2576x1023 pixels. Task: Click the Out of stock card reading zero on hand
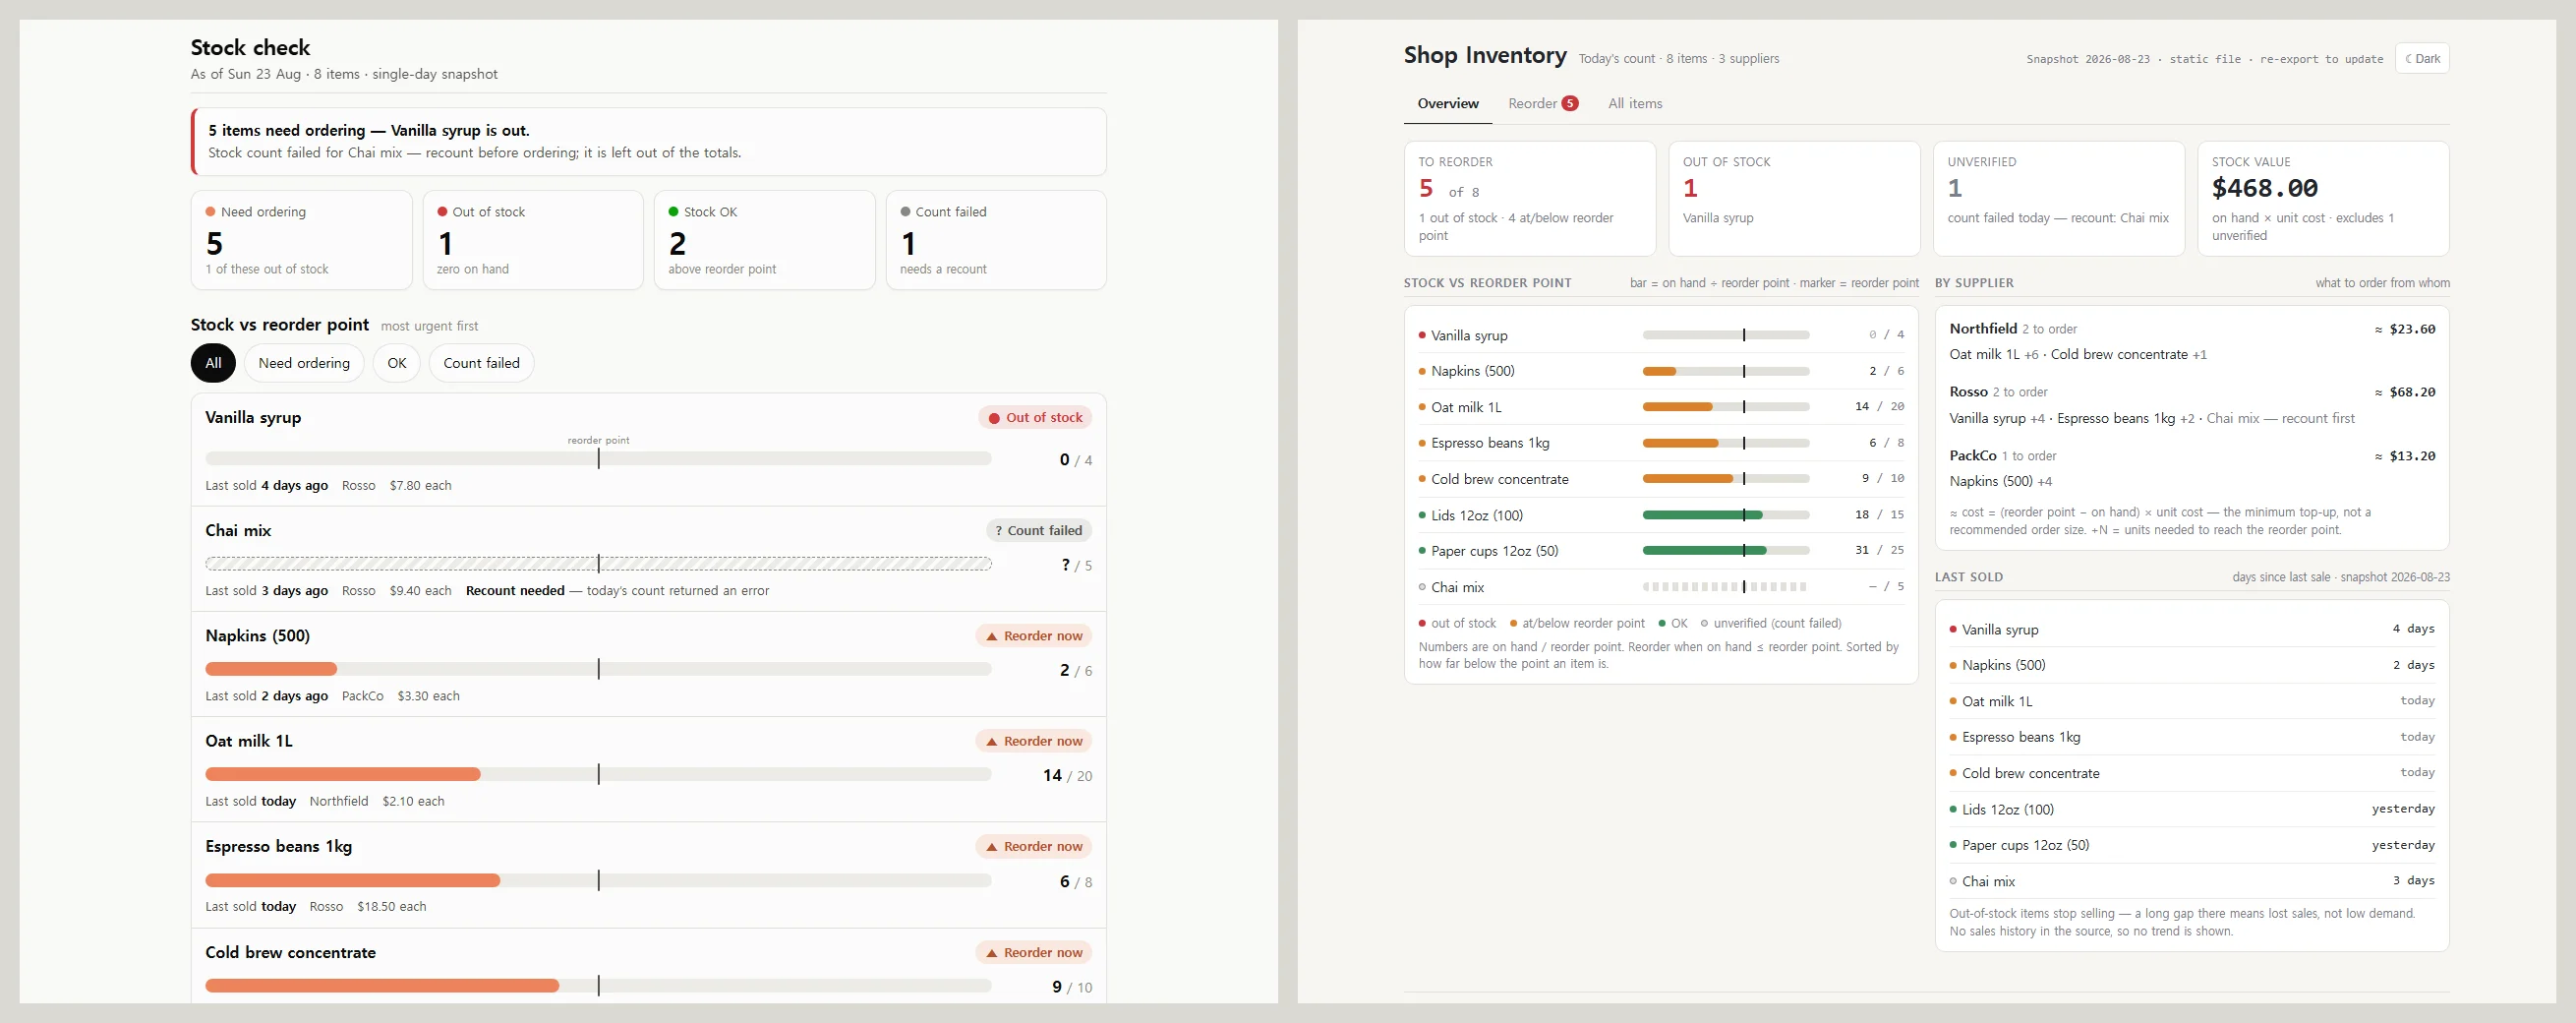533,240
